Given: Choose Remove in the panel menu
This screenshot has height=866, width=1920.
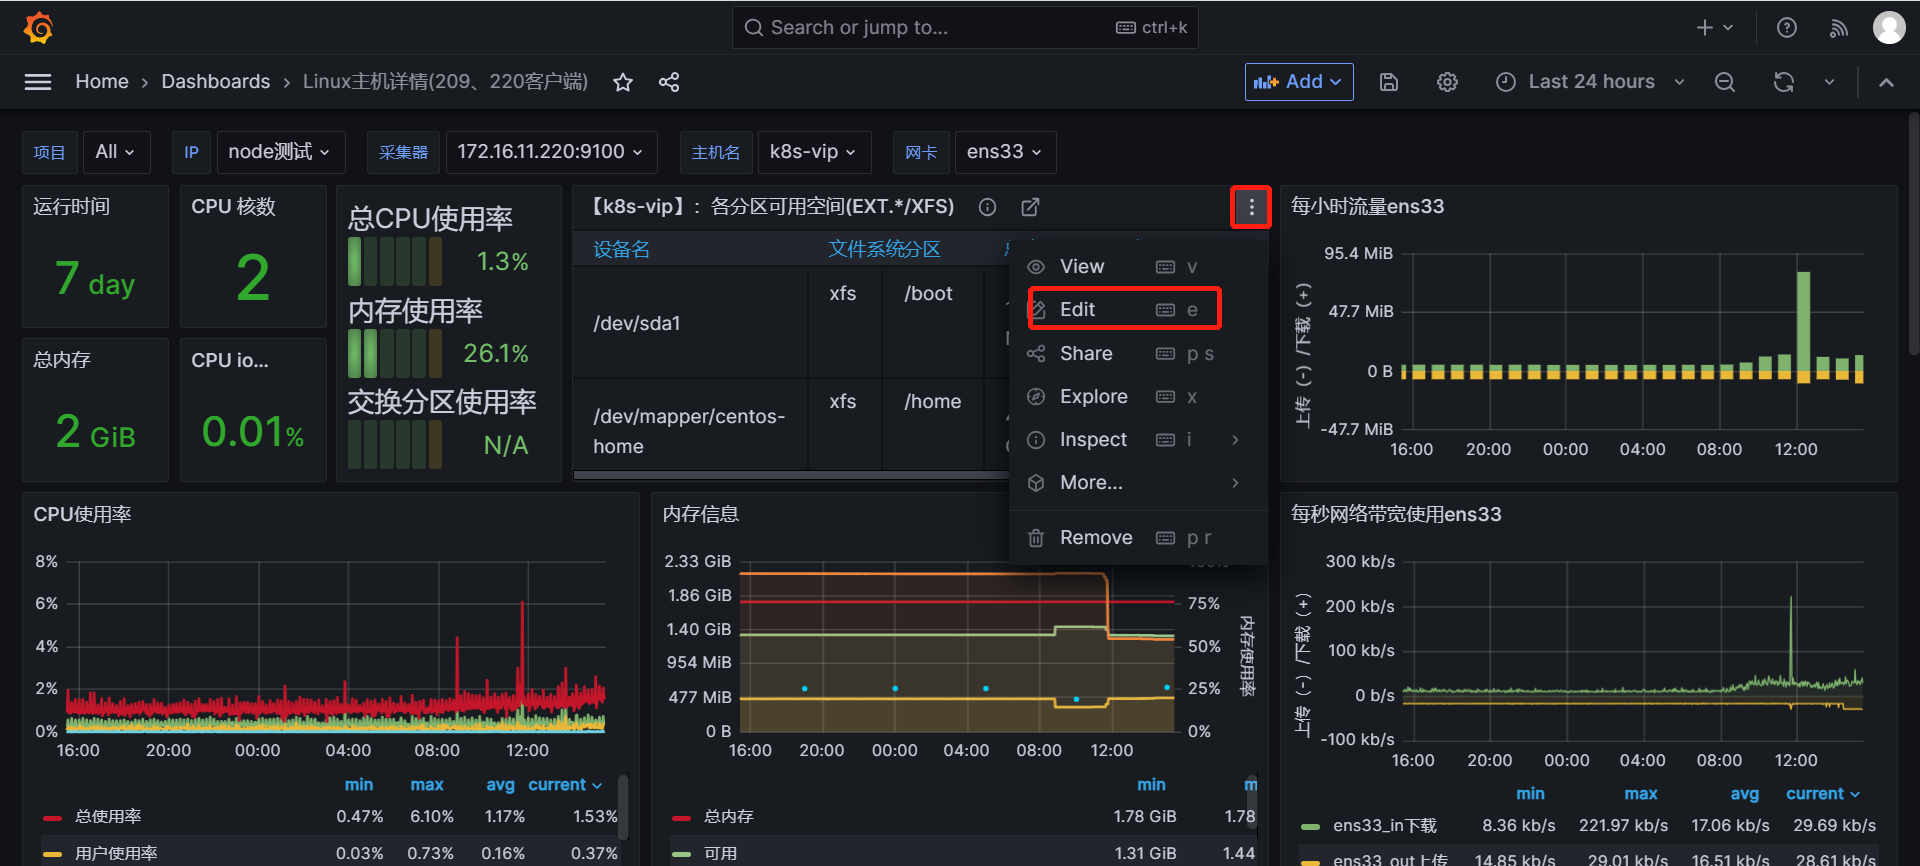Looking at the screenshot, I should tap(1096, 537).
